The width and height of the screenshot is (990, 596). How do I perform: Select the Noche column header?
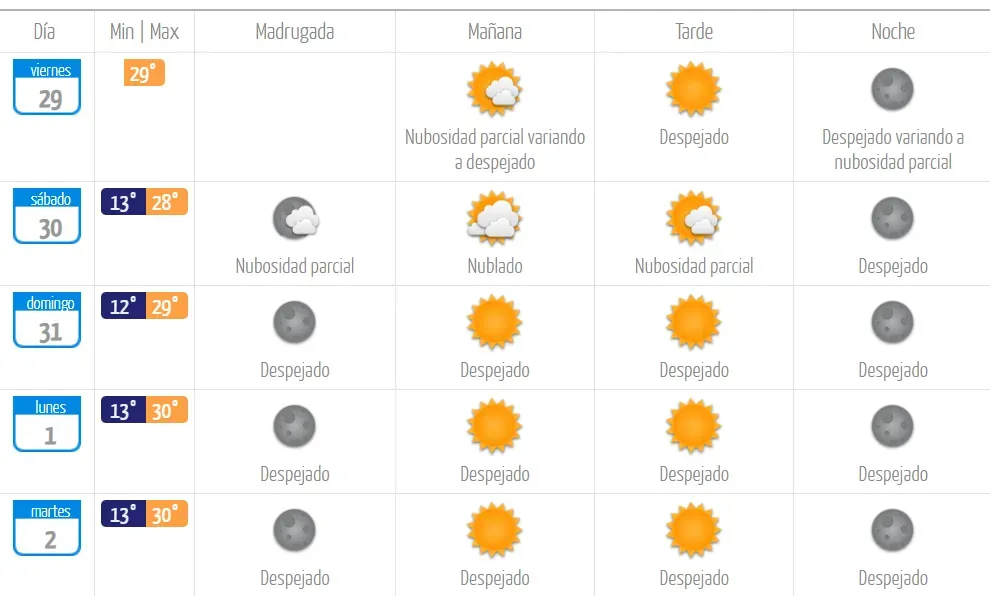892,32
